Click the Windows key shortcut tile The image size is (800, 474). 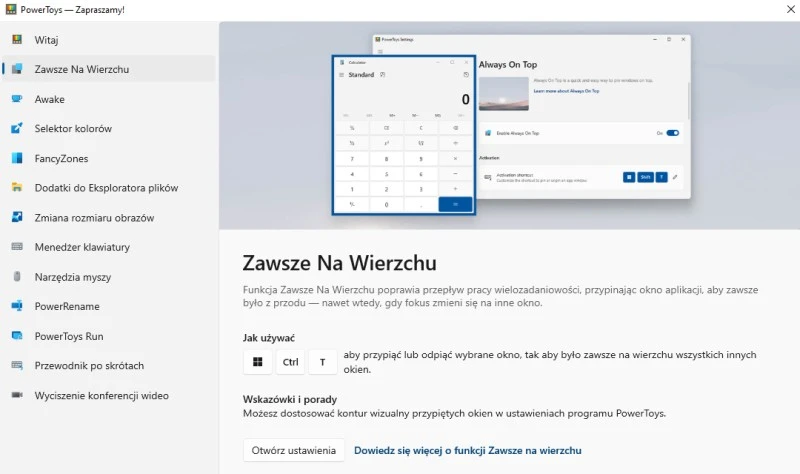point(258,362)
